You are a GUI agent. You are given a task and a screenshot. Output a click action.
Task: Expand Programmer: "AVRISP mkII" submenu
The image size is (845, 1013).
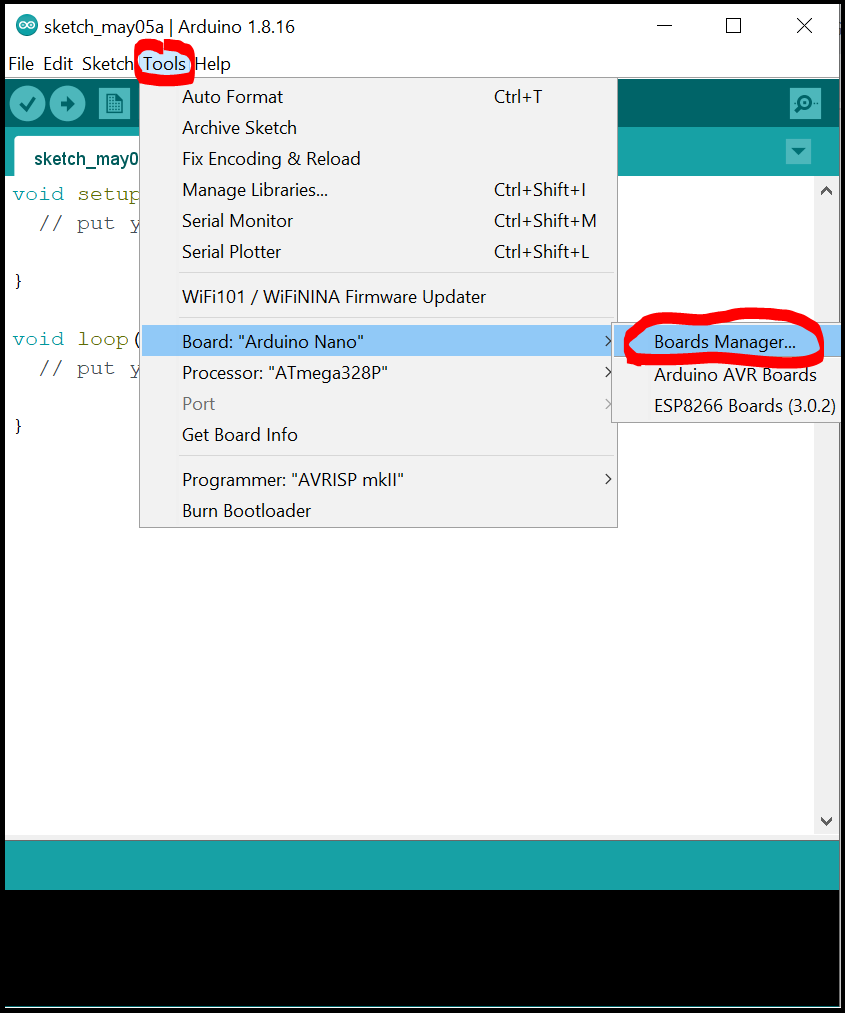(x=378, y=480)
